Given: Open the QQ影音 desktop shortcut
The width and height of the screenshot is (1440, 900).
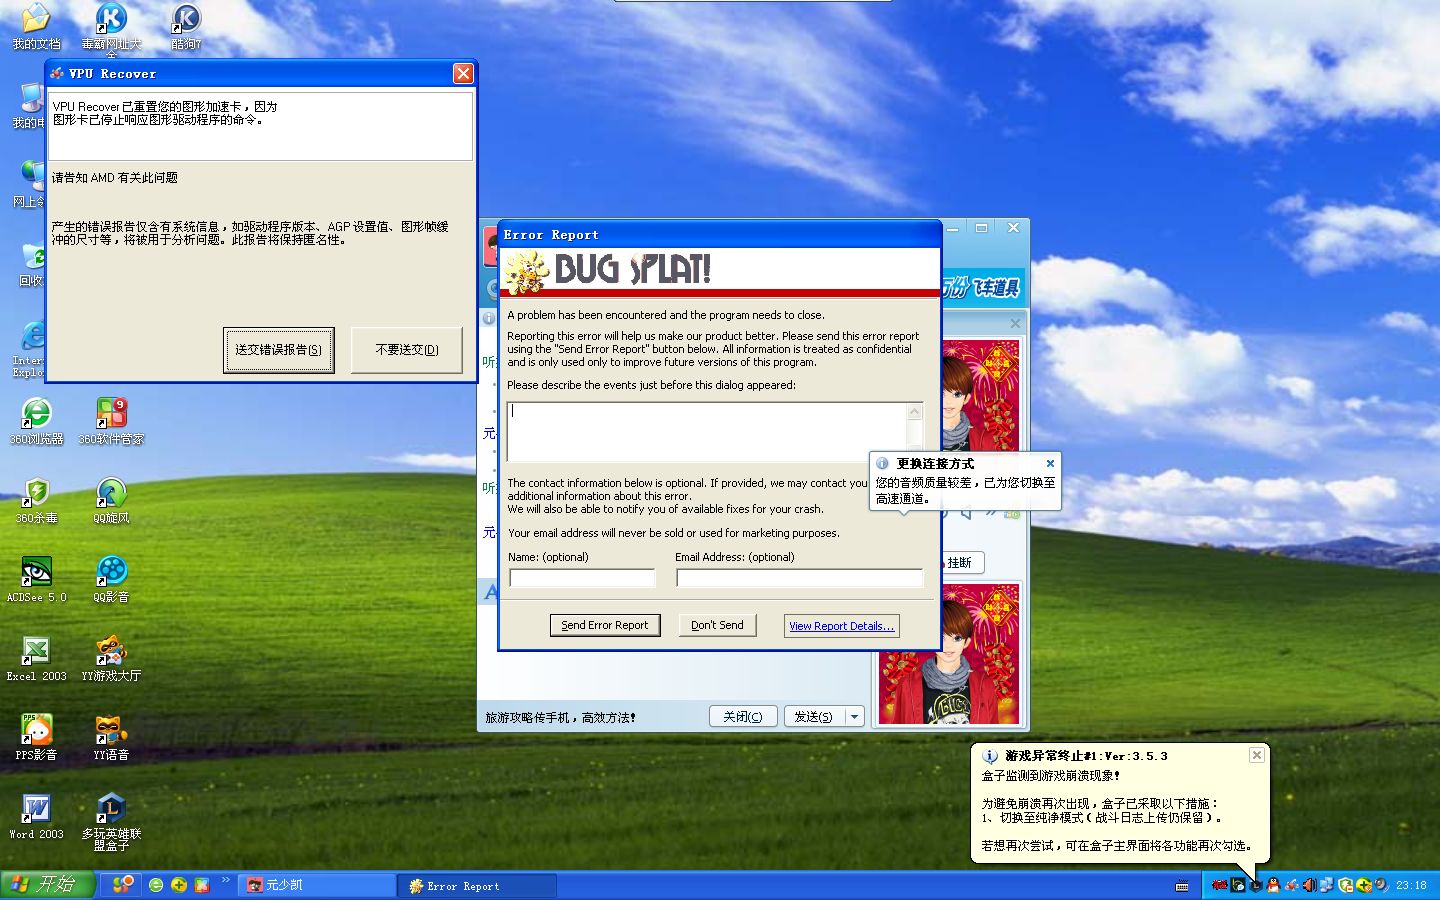Looking at the screenshot, I should pos(111,578).
